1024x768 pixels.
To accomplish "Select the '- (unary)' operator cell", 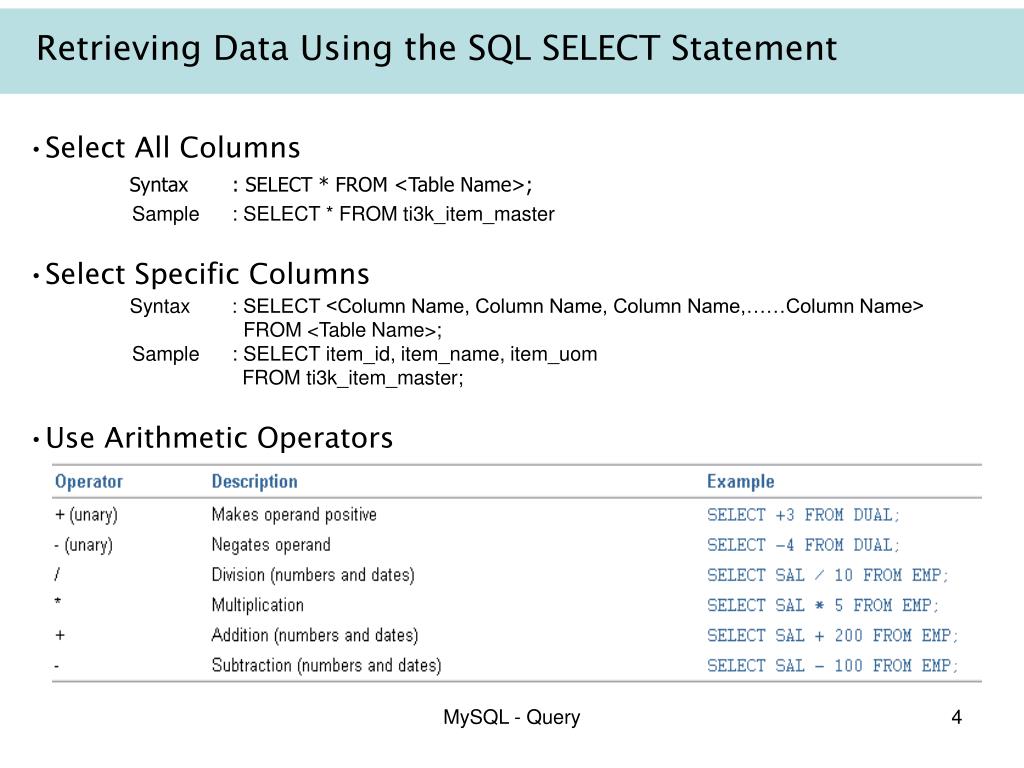I will point(84,545).
